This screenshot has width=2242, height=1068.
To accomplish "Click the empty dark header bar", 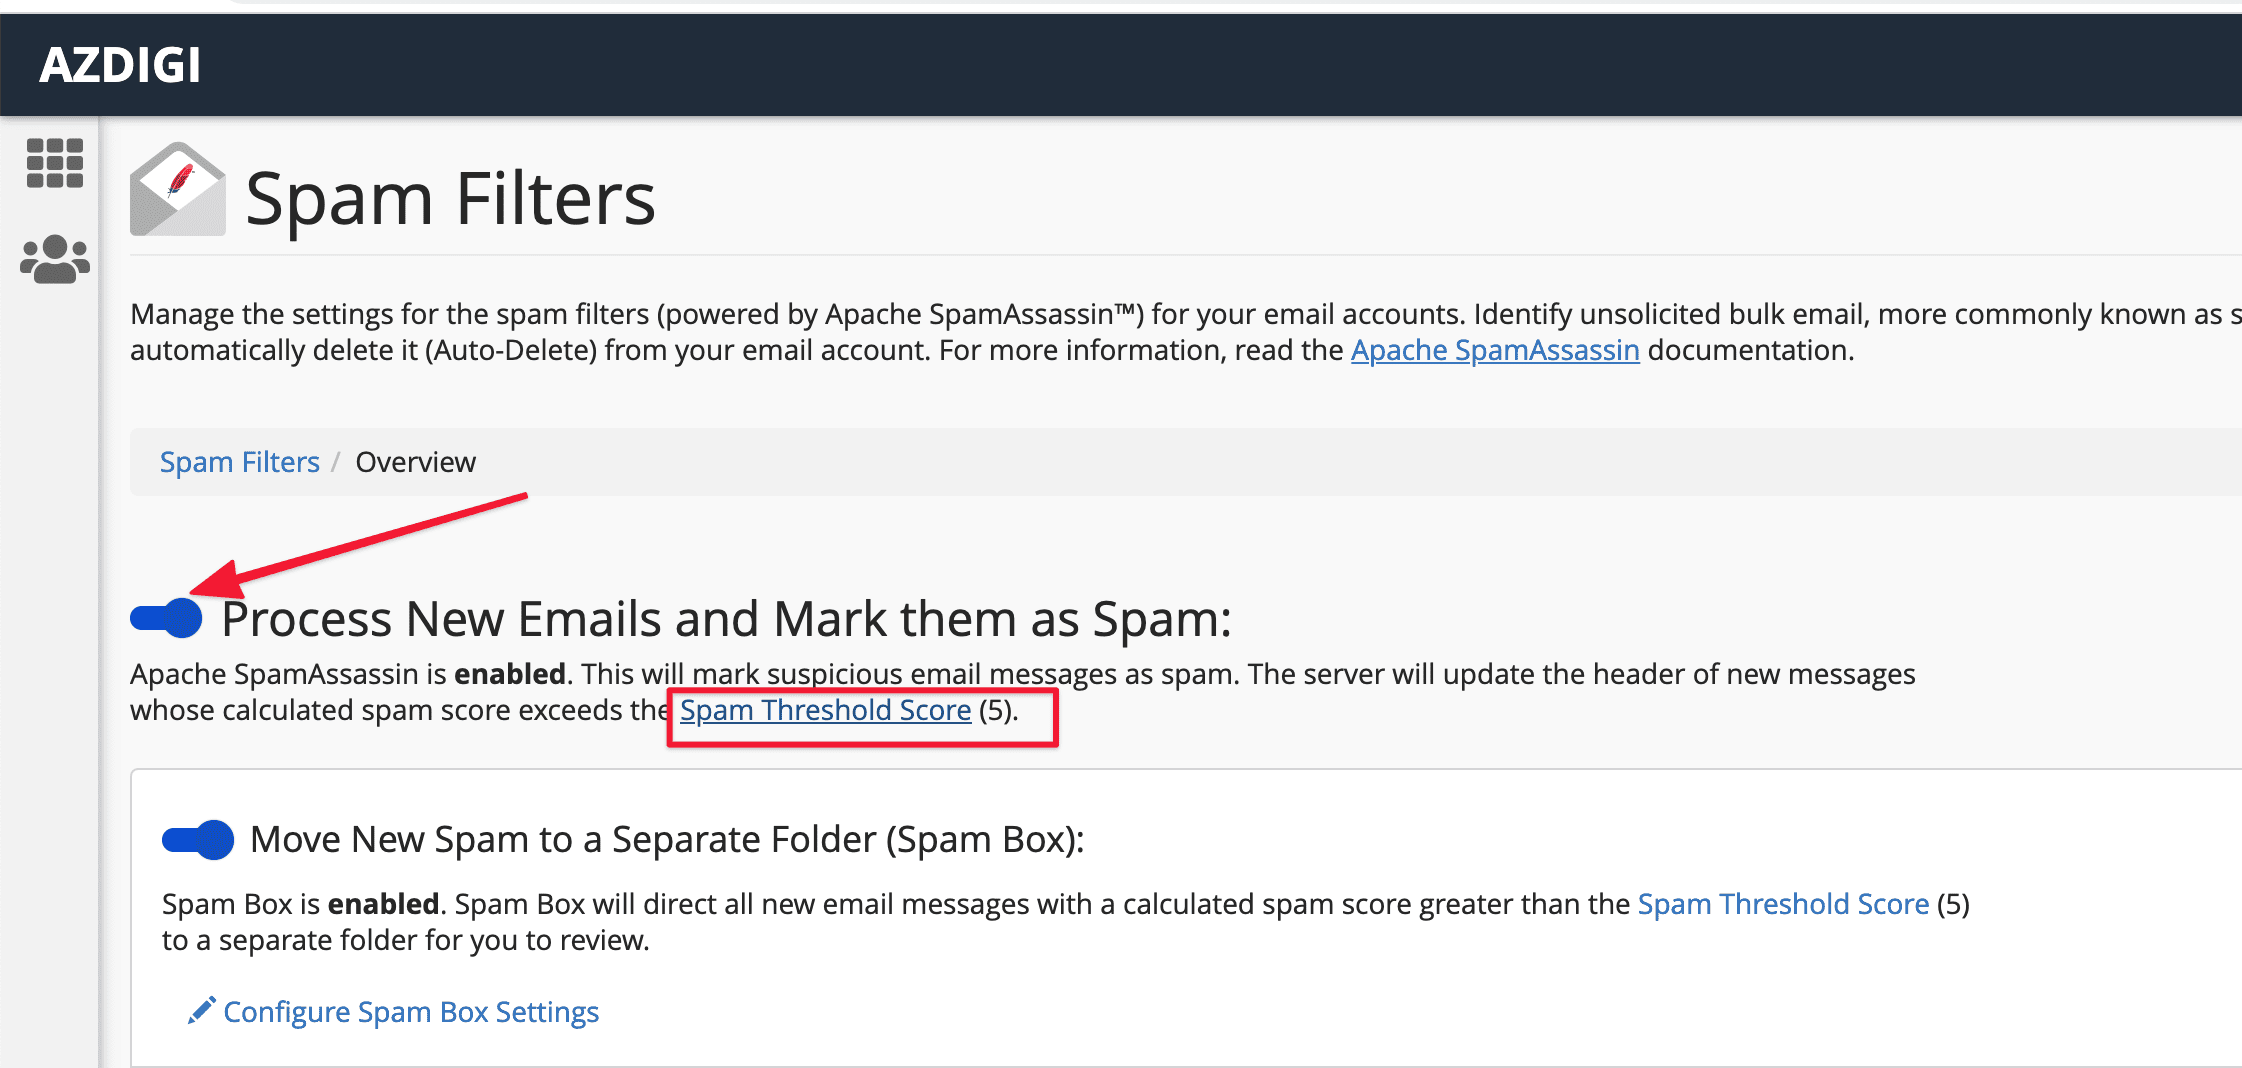I will tap(1200, 66).
